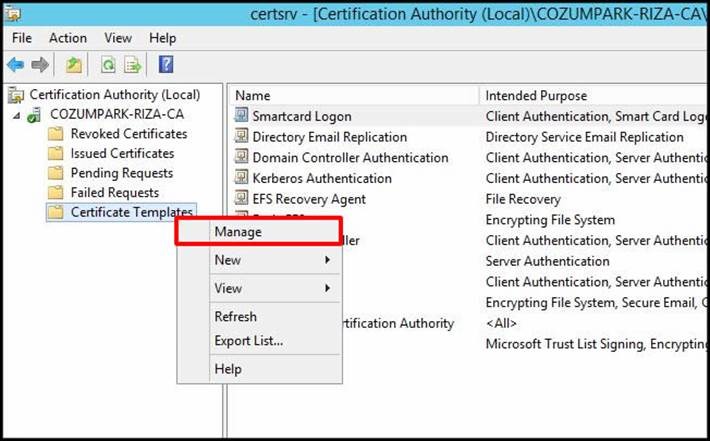Select the Smartcard Logon row name
The width and height of the screenshot is (710, 441).
(302, 116)
